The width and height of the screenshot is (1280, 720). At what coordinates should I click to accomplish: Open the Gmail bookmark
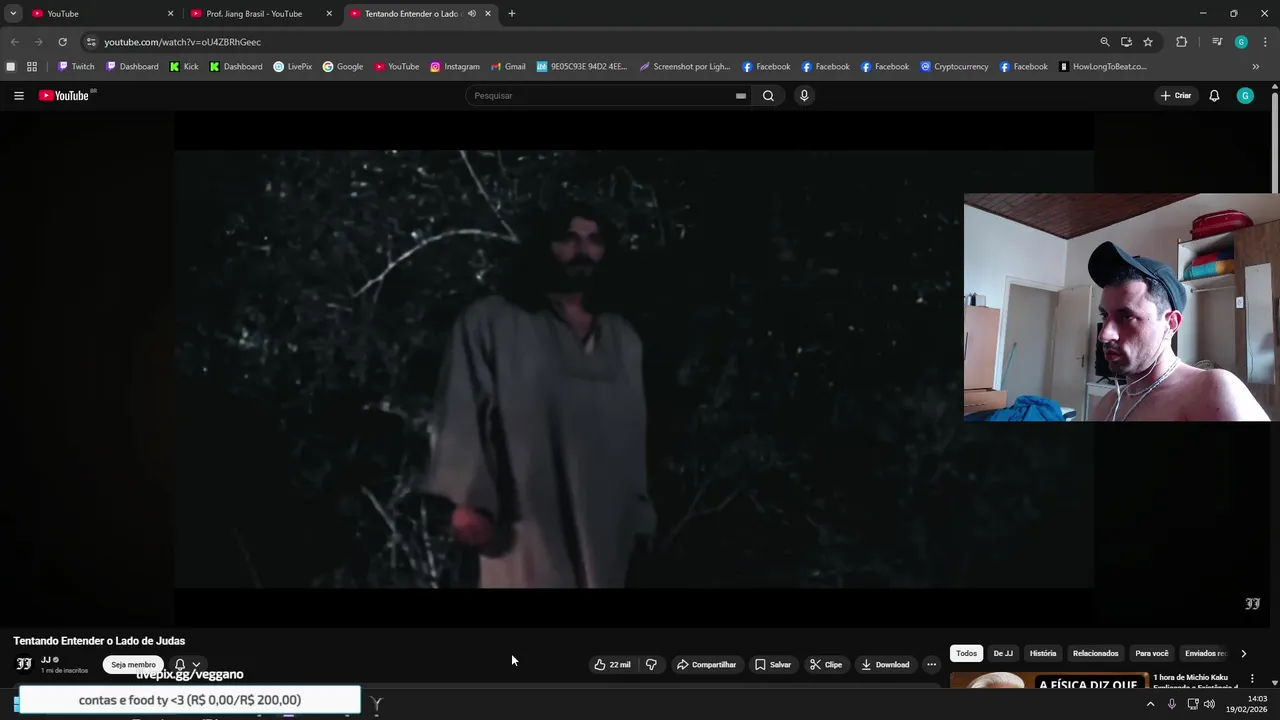tap(508, 67)
